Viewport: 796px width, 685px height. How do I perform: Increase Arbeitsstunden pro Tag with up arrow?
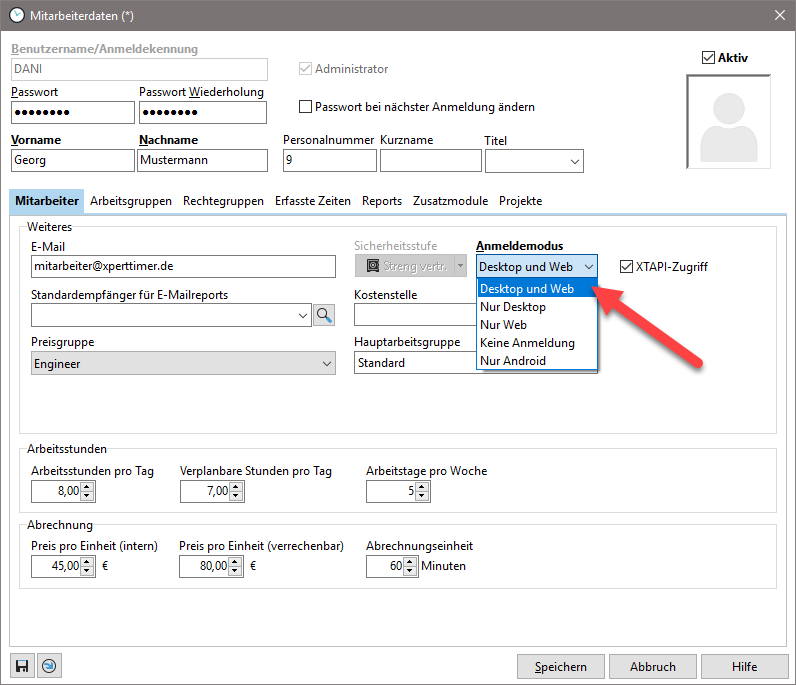point(87,486)
